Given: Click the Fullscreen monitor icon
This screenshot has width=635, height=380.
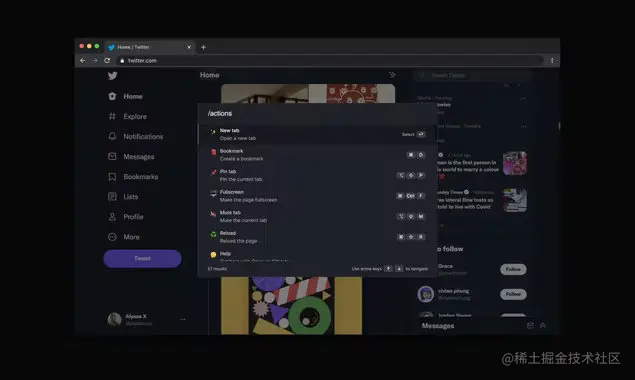Looking at the screenshot, I should point(213,193).
